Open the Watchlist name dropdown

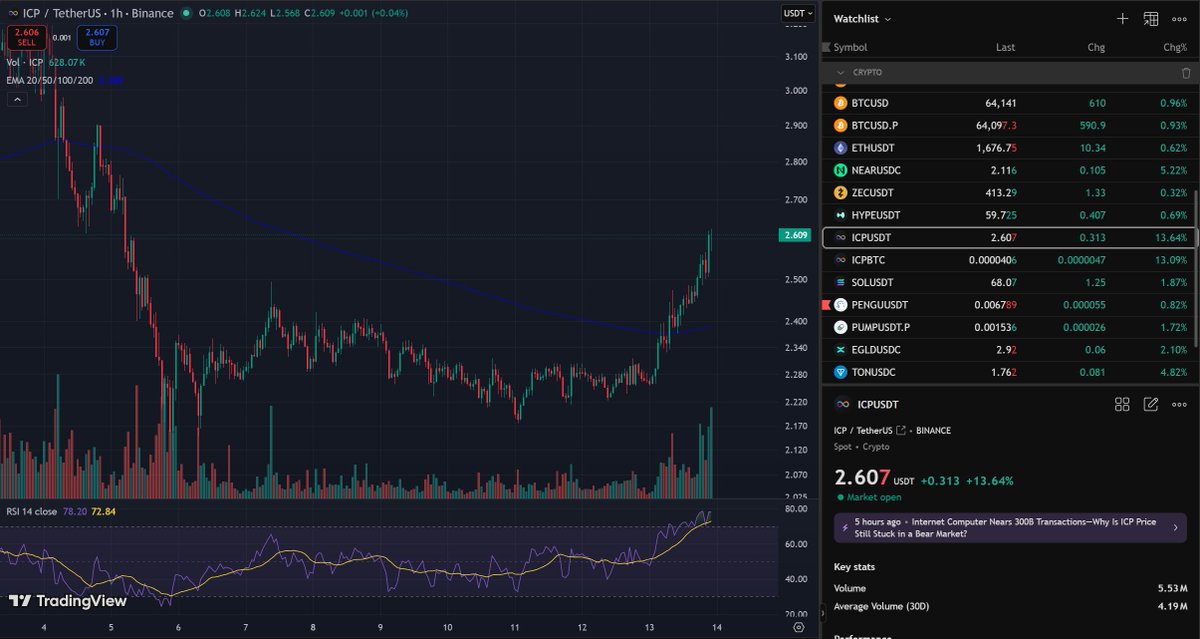(862, 18)
